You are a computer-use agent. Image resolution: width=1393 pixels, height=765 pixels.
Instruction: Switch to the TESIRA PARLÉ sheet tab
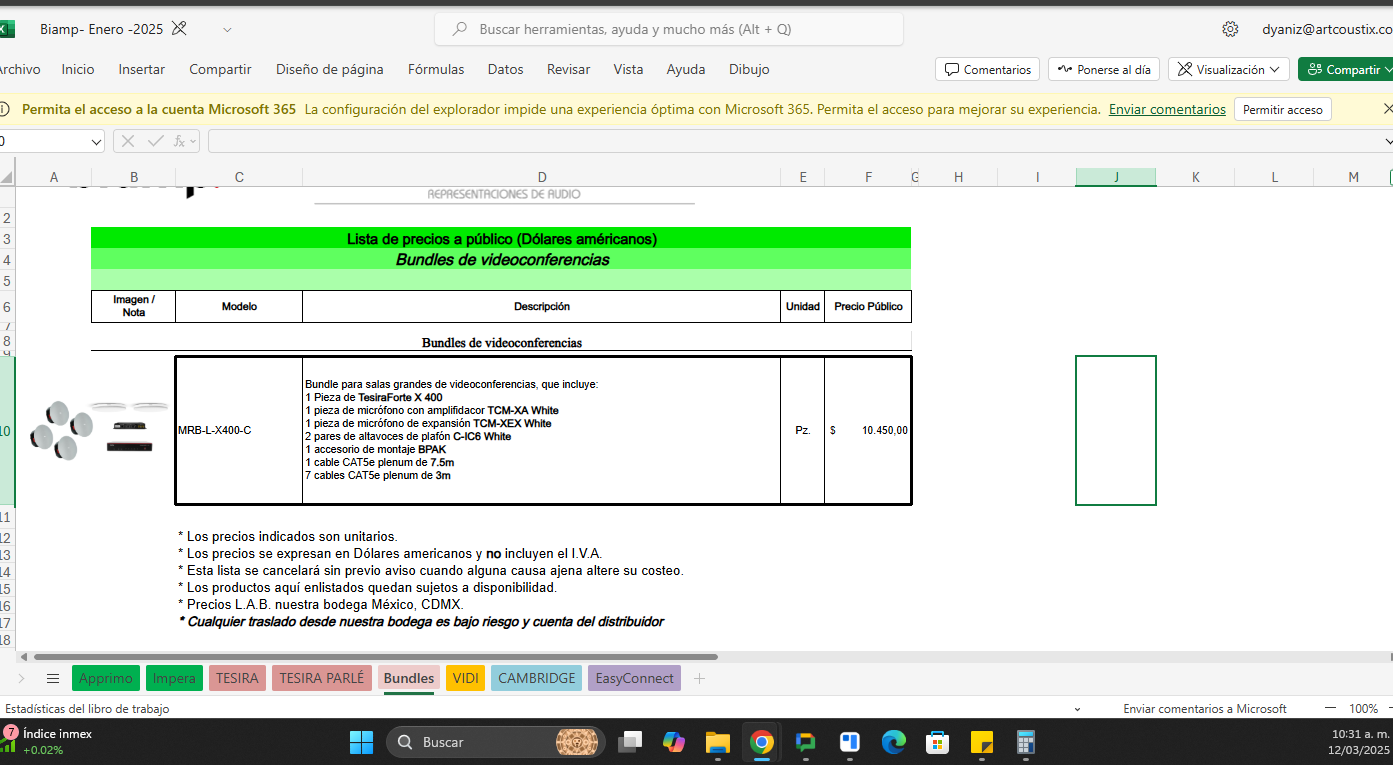(322, 678)
